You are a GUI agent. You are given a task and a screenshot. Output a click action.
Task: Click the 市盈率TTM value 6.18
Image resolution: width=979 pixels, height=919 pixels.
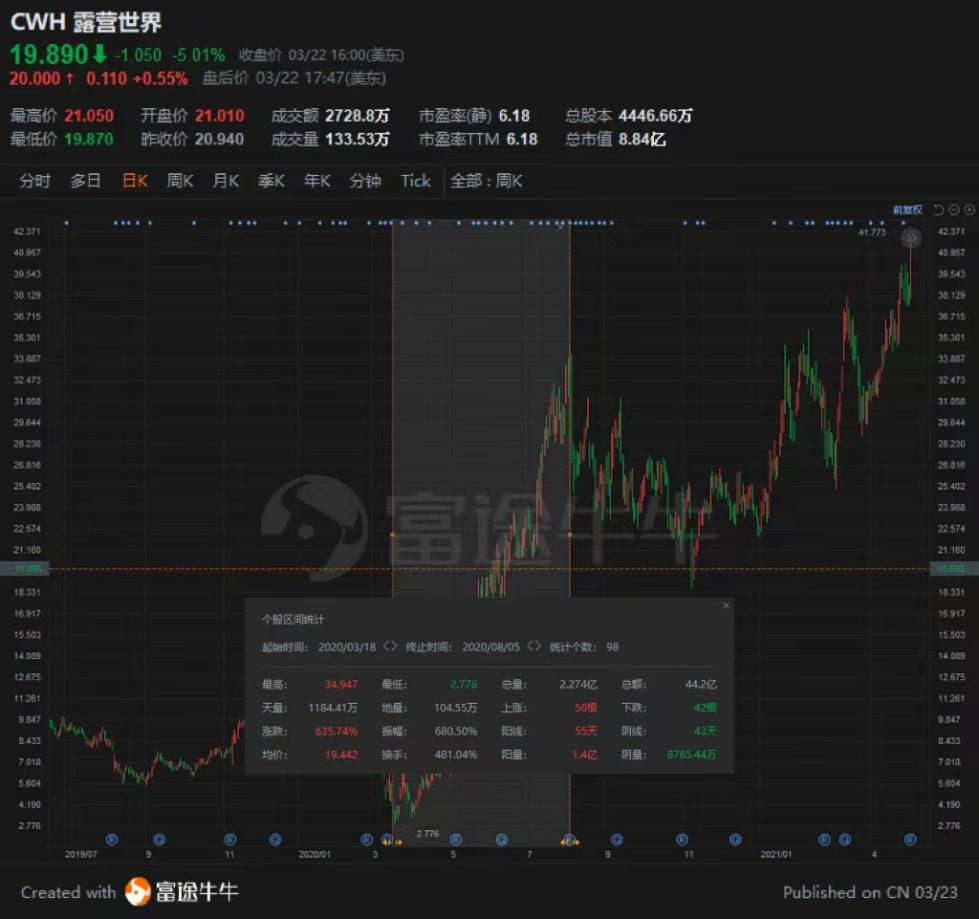point(522,139)
